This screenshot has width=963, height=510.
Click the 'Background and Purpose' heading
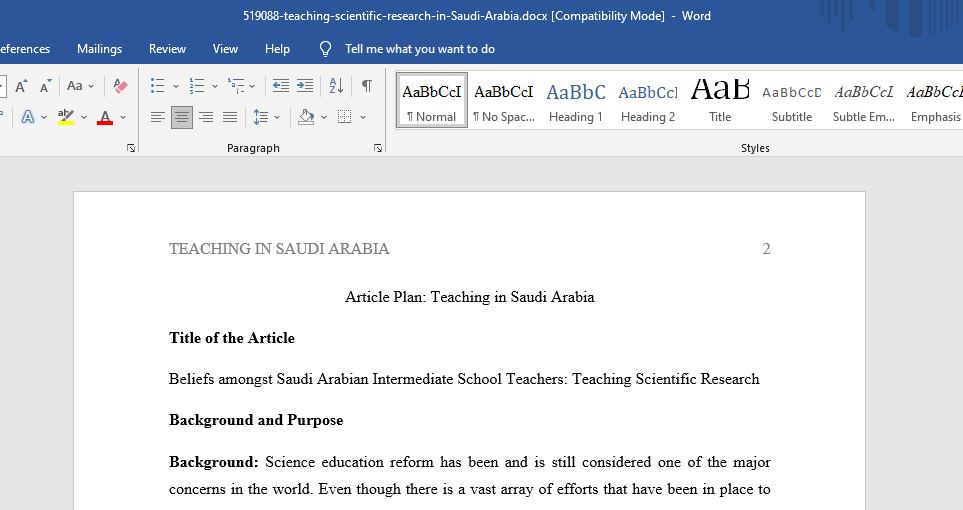[x=256, y=420]
